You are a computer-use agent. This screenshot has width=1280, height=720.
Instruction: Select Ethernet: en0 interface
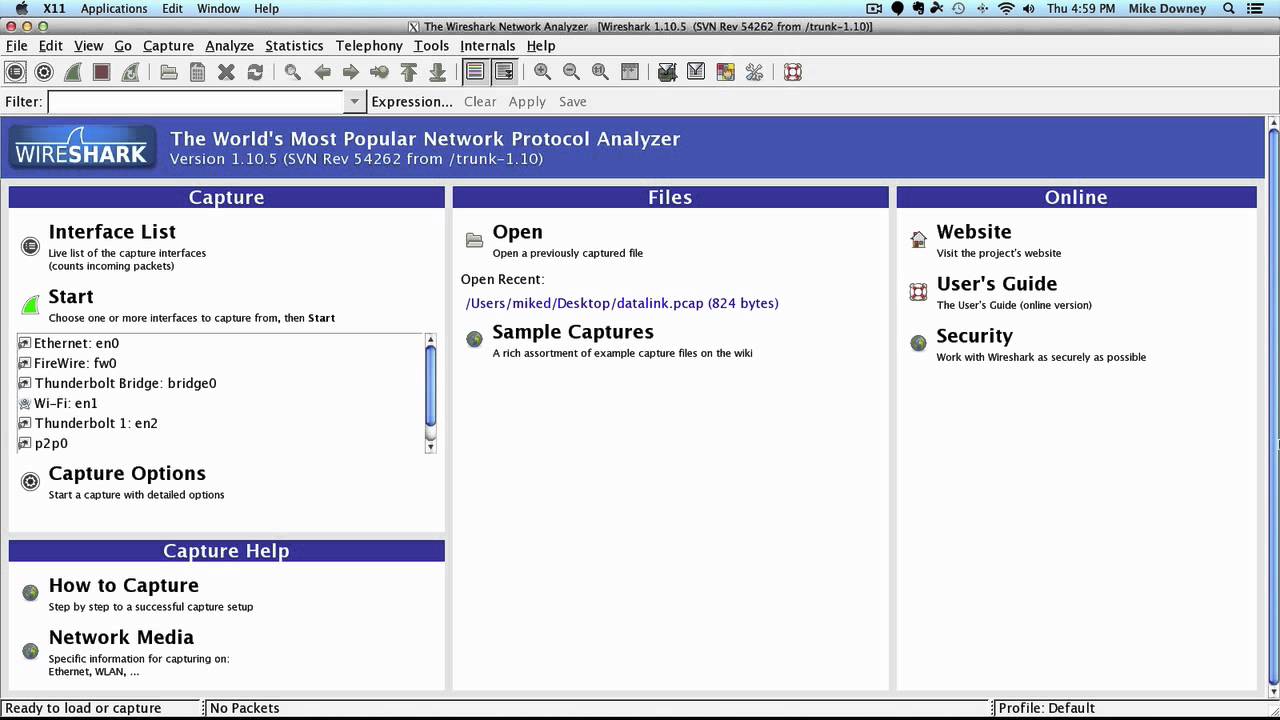click(76, 343)
